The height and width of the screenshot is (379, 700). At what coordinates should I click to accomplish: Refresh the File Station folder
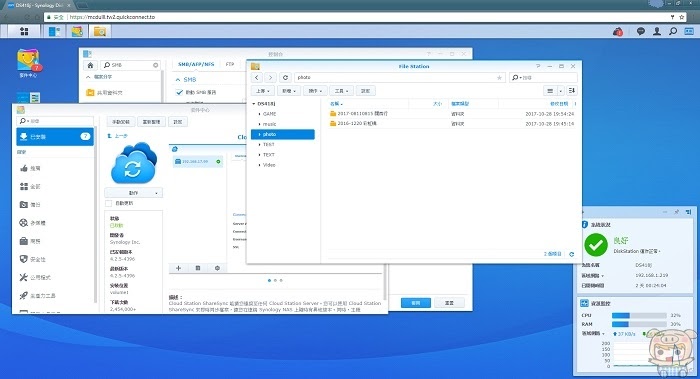(285, 78)
